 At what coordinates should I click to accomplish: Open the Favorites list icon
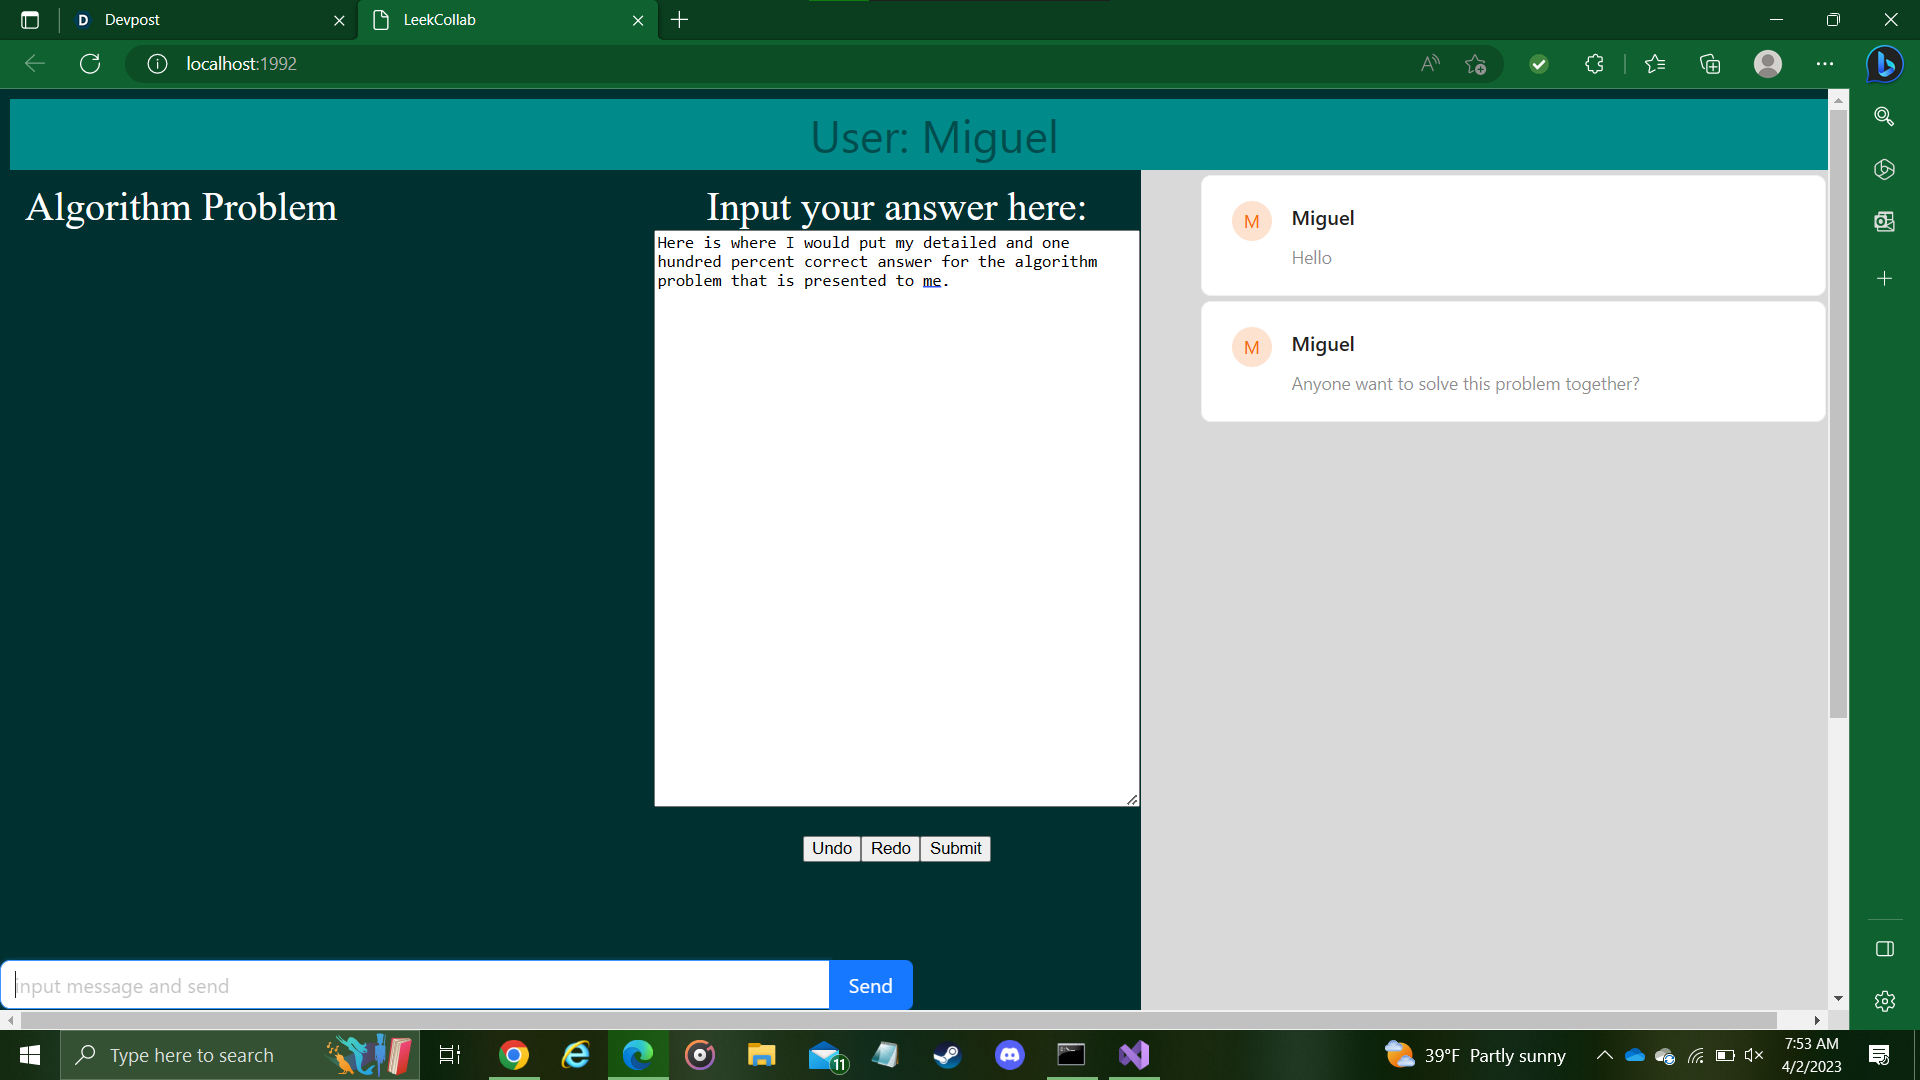coord(1655,64)
